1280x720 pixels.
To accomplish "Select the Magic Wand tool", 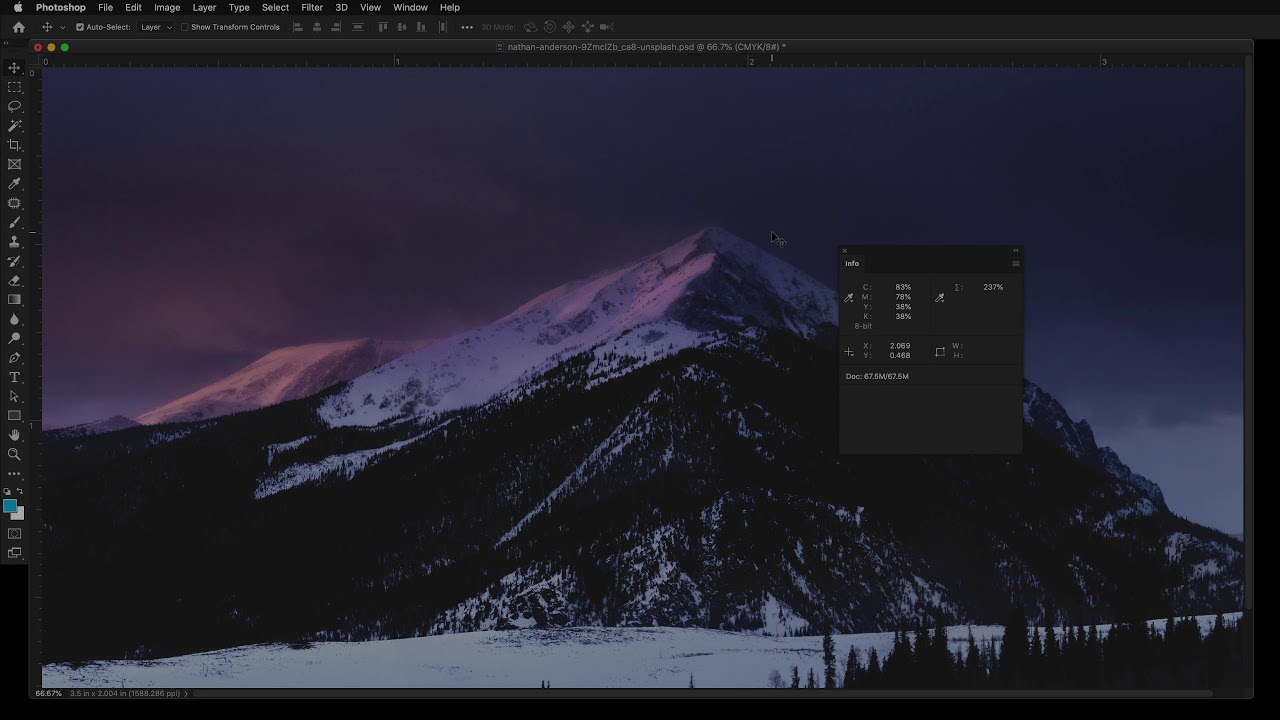I will click(14, 126).
